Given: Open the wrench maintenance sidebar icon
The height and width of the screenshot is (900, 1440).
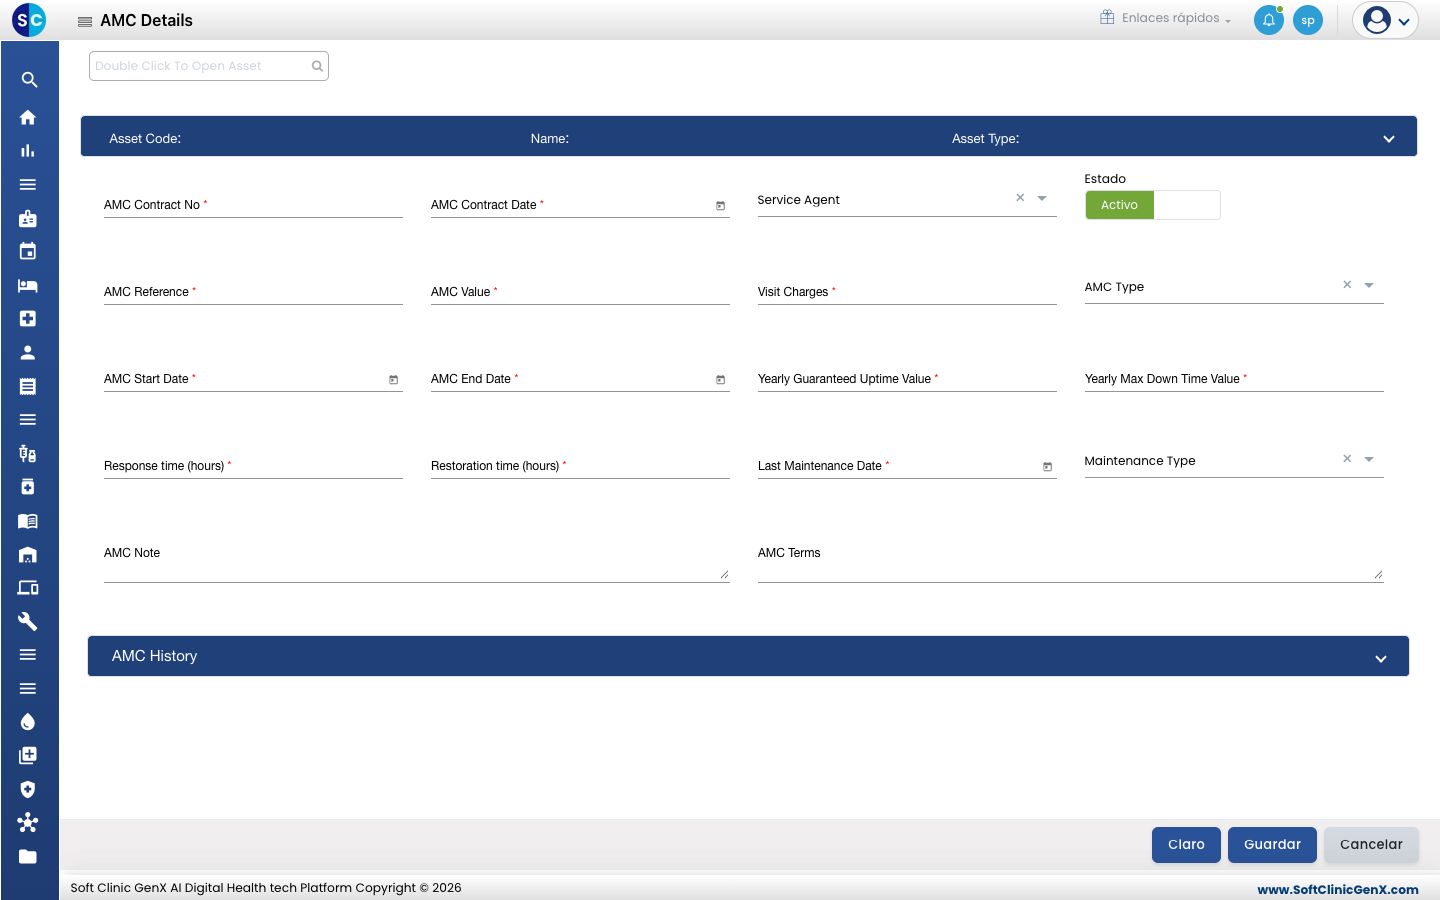Looking at the screenshot, I should click(28, 621).
